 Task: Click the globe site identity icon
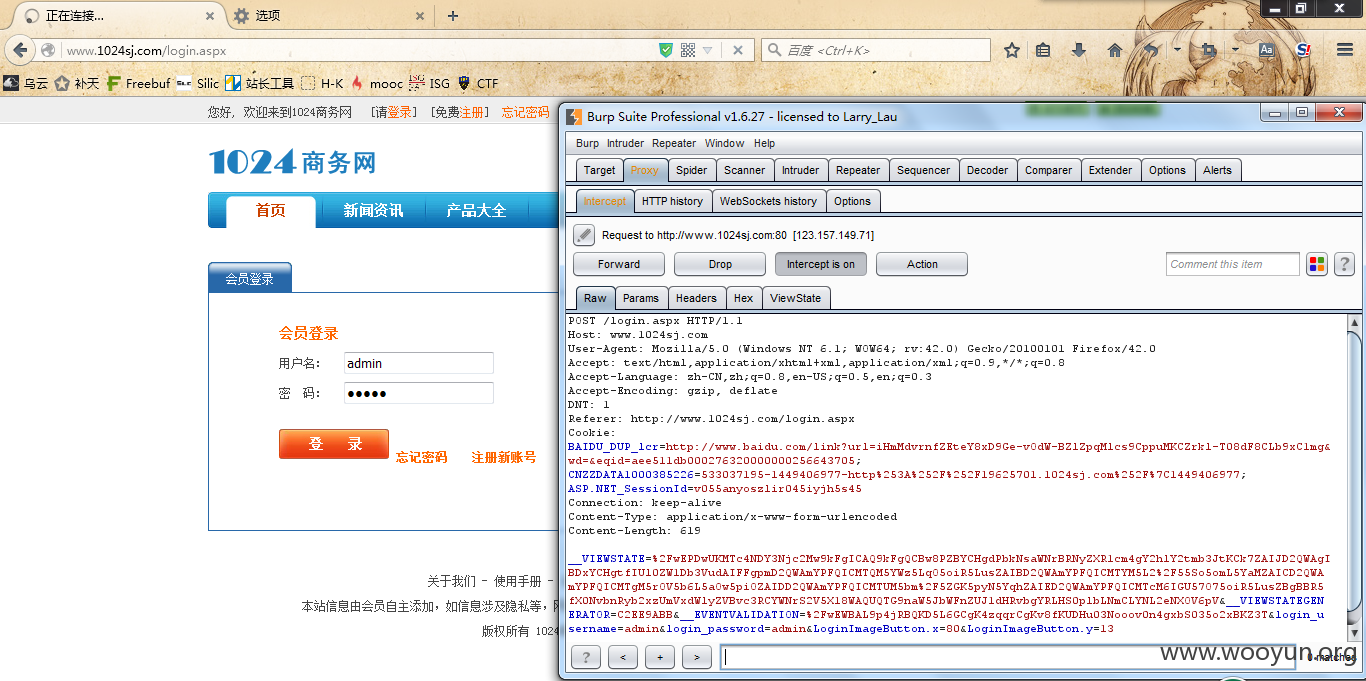(47, 50)
